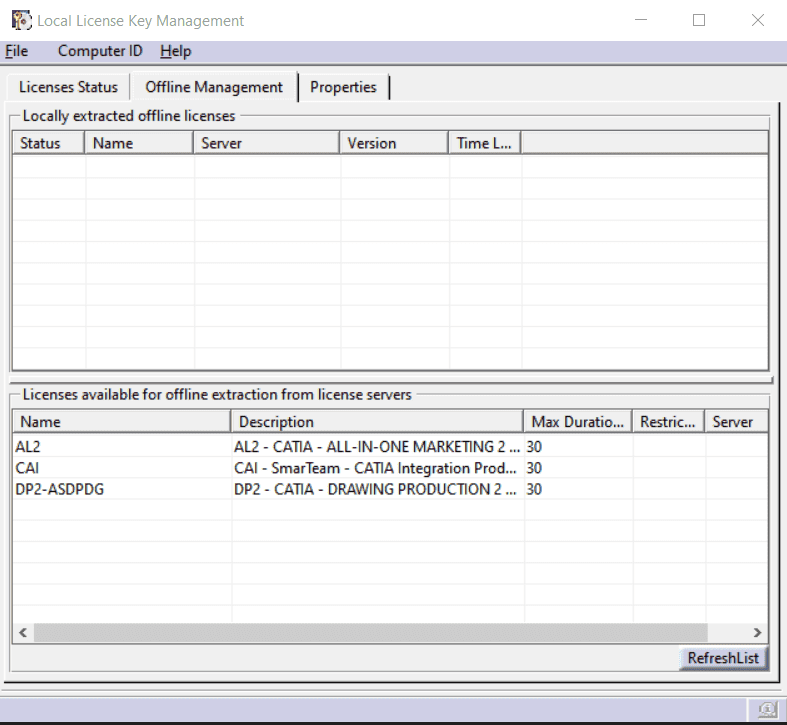Image resolution: width=787 pixels, height=725 pixels.
Task: Maximize the Local License Key Management window
Action: [699, 20]
